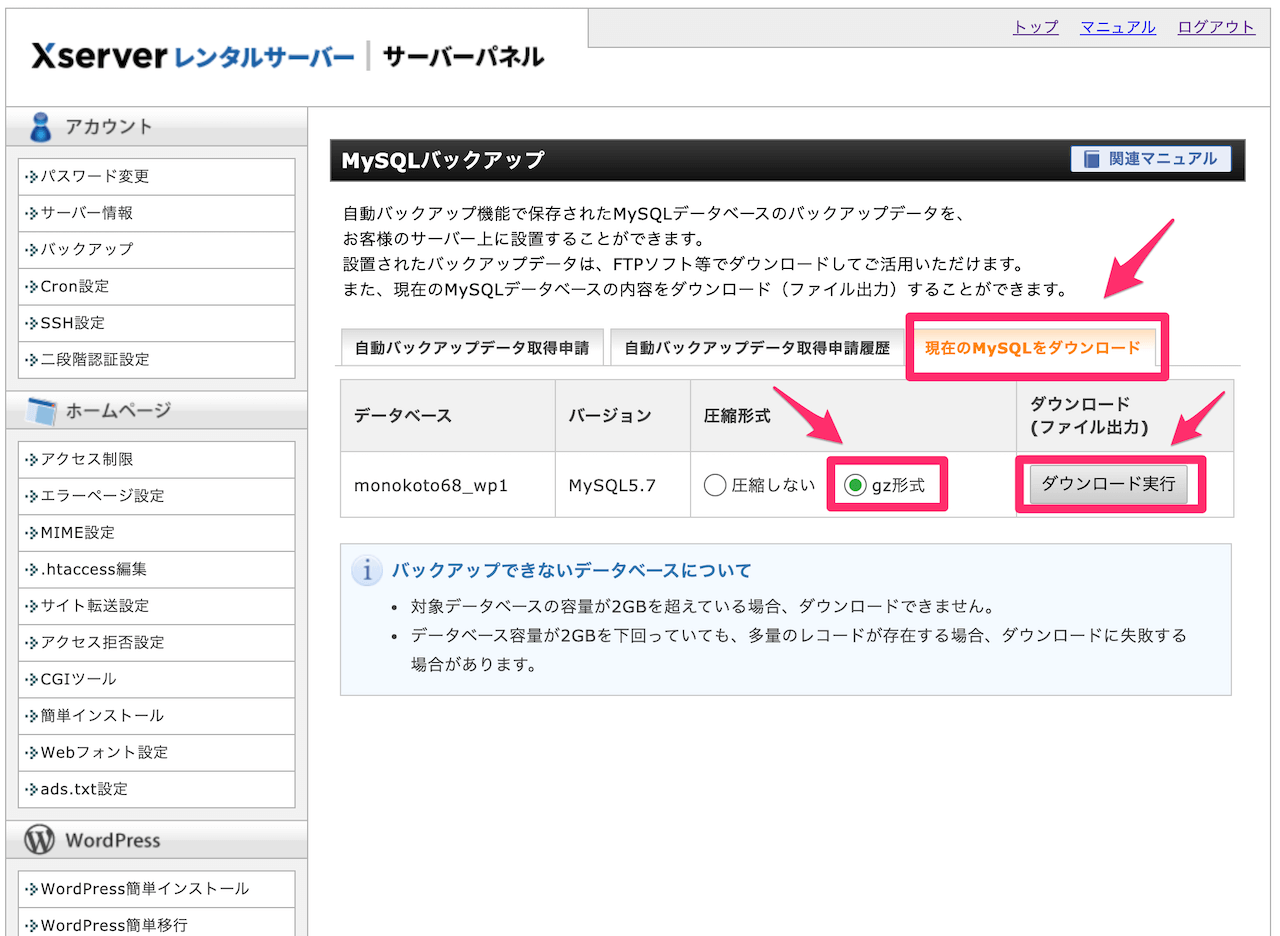Select the 現在のMySQLをダウンロード tab
The image size is (1280, 936).
pos(1032,348)
